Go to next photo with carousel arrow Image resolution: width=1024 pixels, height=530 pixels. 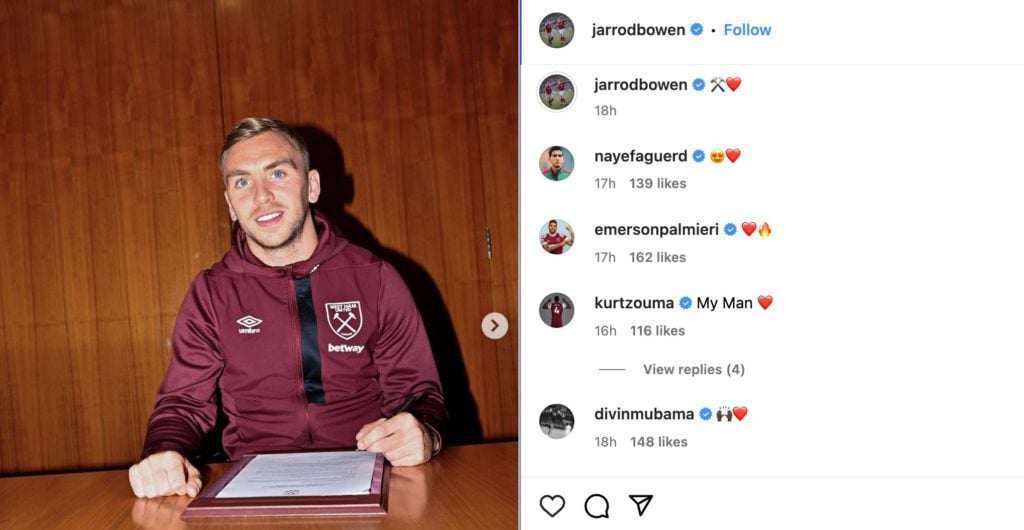pos(494,325)
